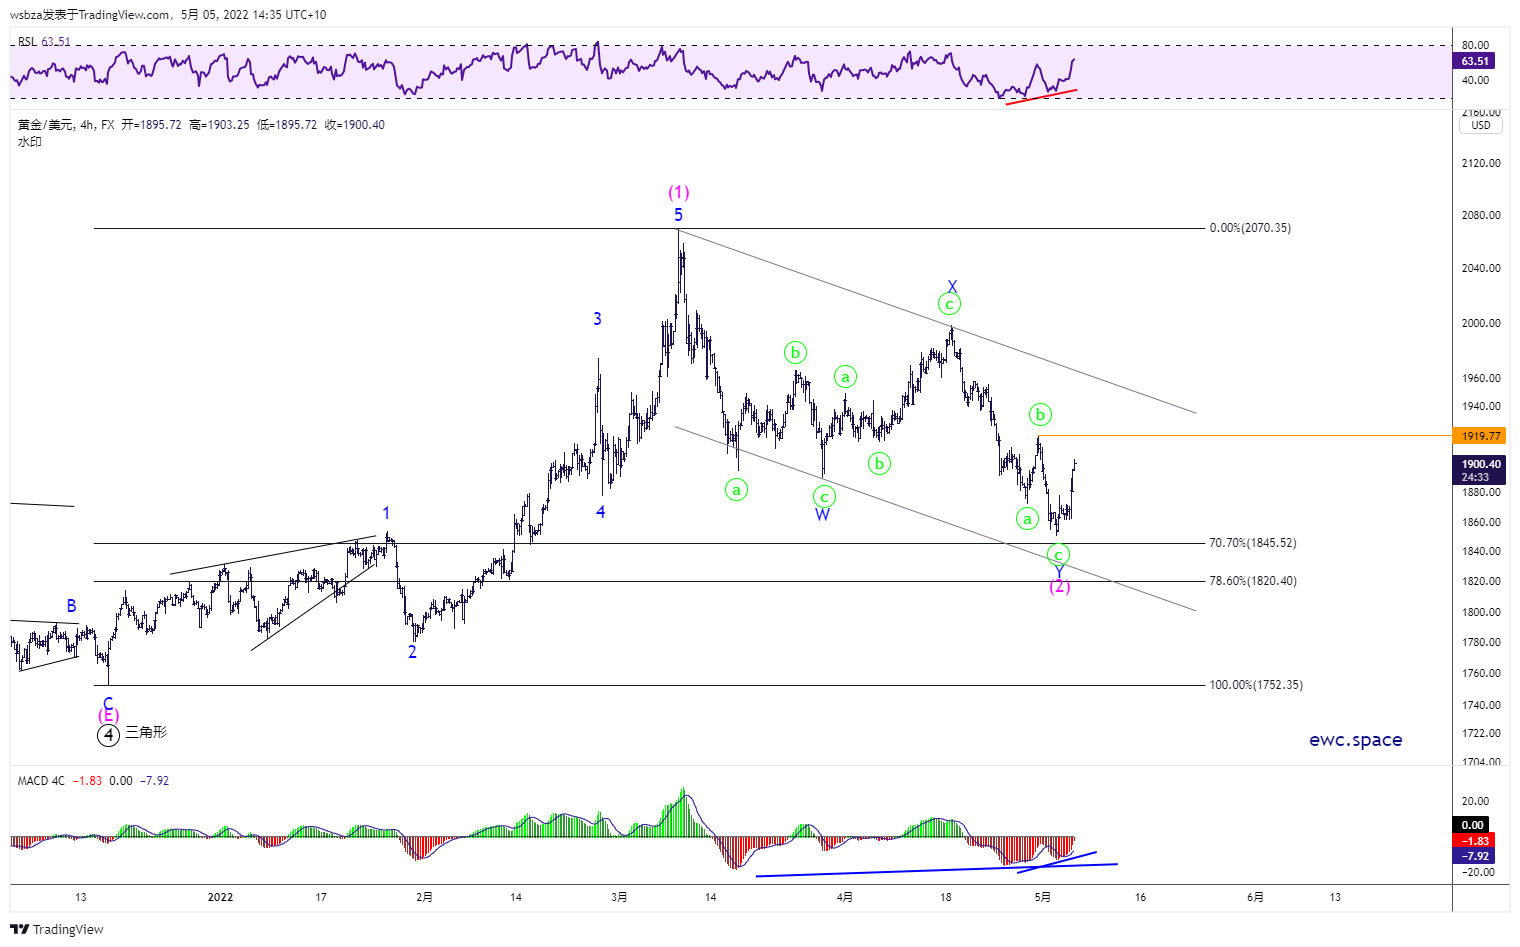Viewport: 1520px width, 947px height.
Task: Click the 收=1900.40 close price value
Action: 354,125
